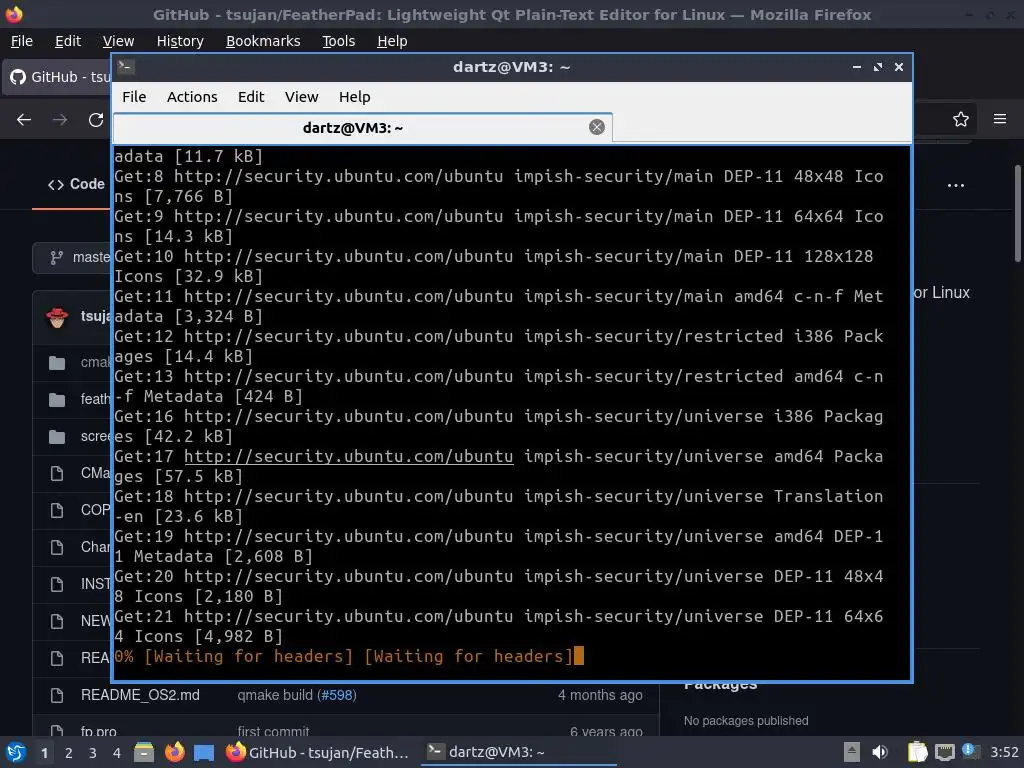
Task: Switch to virtual desktop 4
Action: coord(116,753)
